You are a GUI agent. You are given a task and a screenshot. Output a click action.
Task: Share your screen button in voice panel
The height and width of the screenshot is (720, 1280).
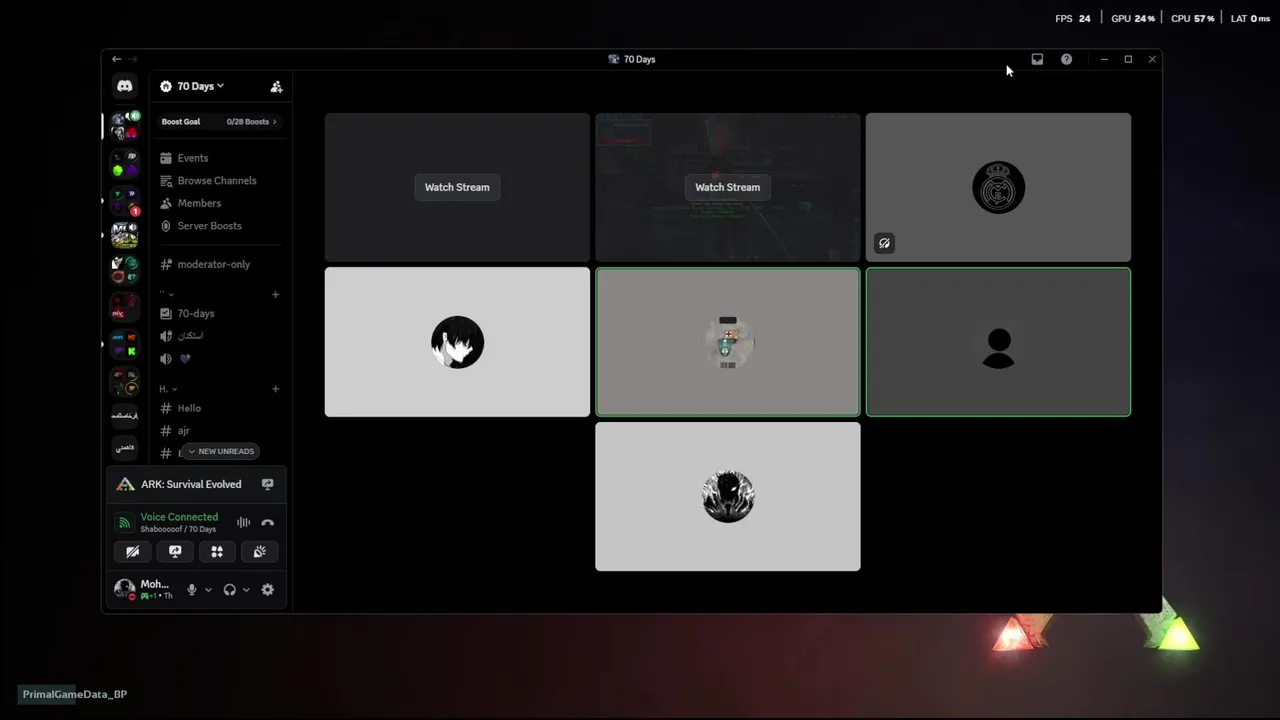(x=175, y=552)
